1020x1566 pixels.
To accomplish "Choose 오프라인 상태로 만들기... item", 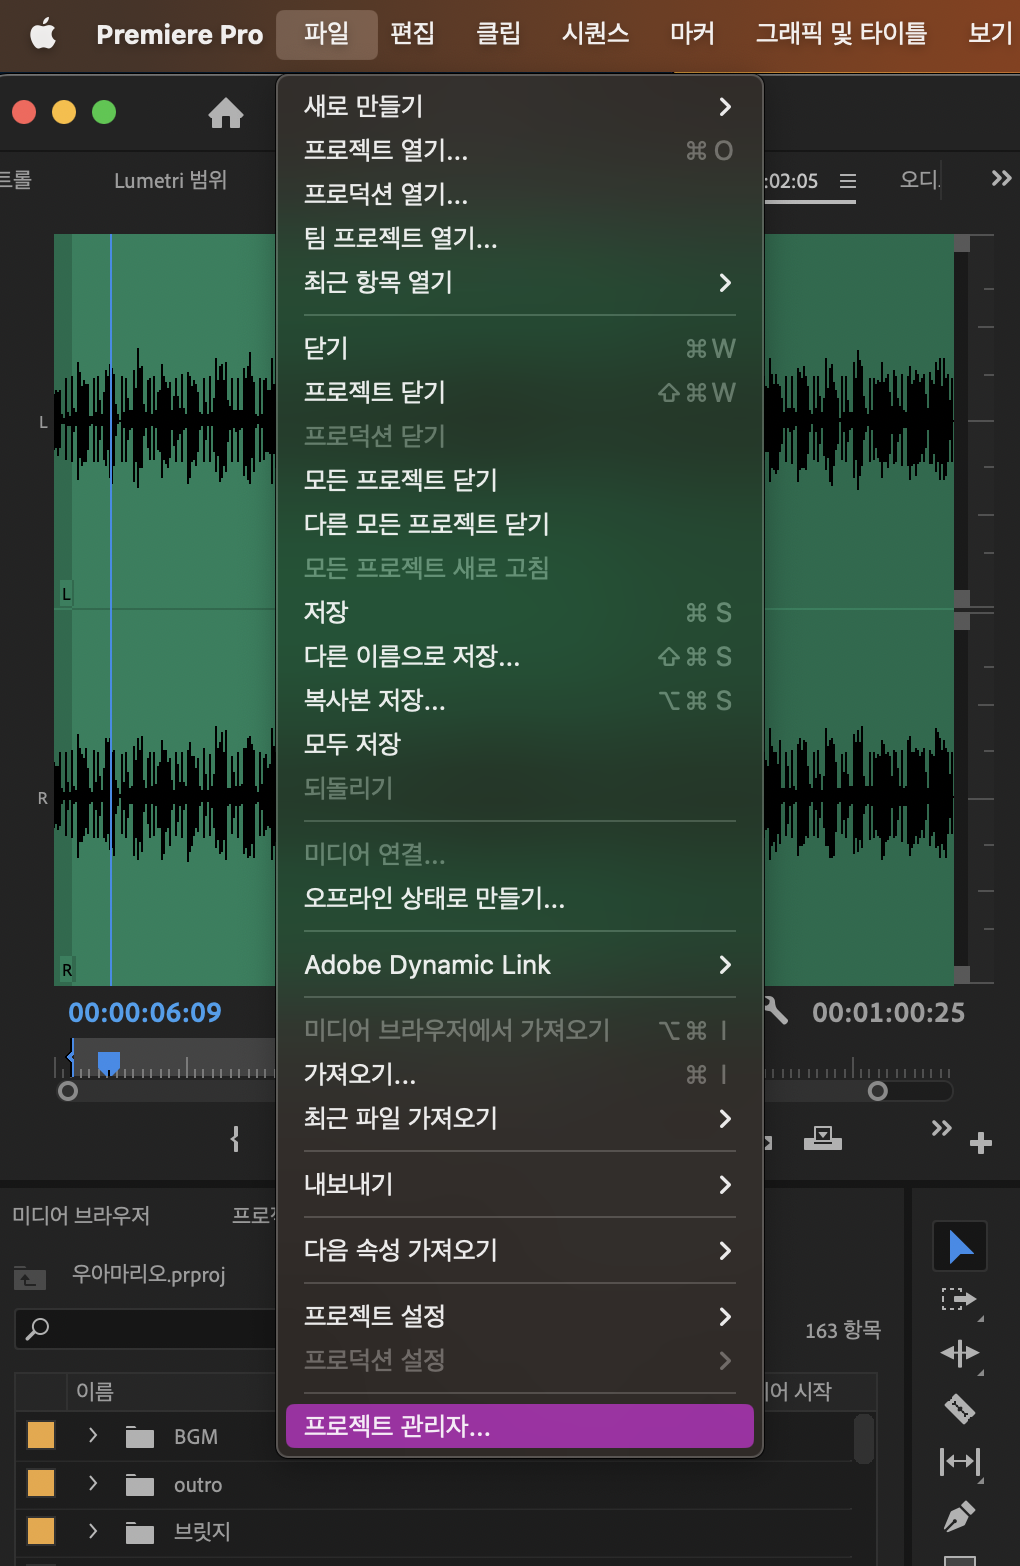I will [x=519, y=898].
